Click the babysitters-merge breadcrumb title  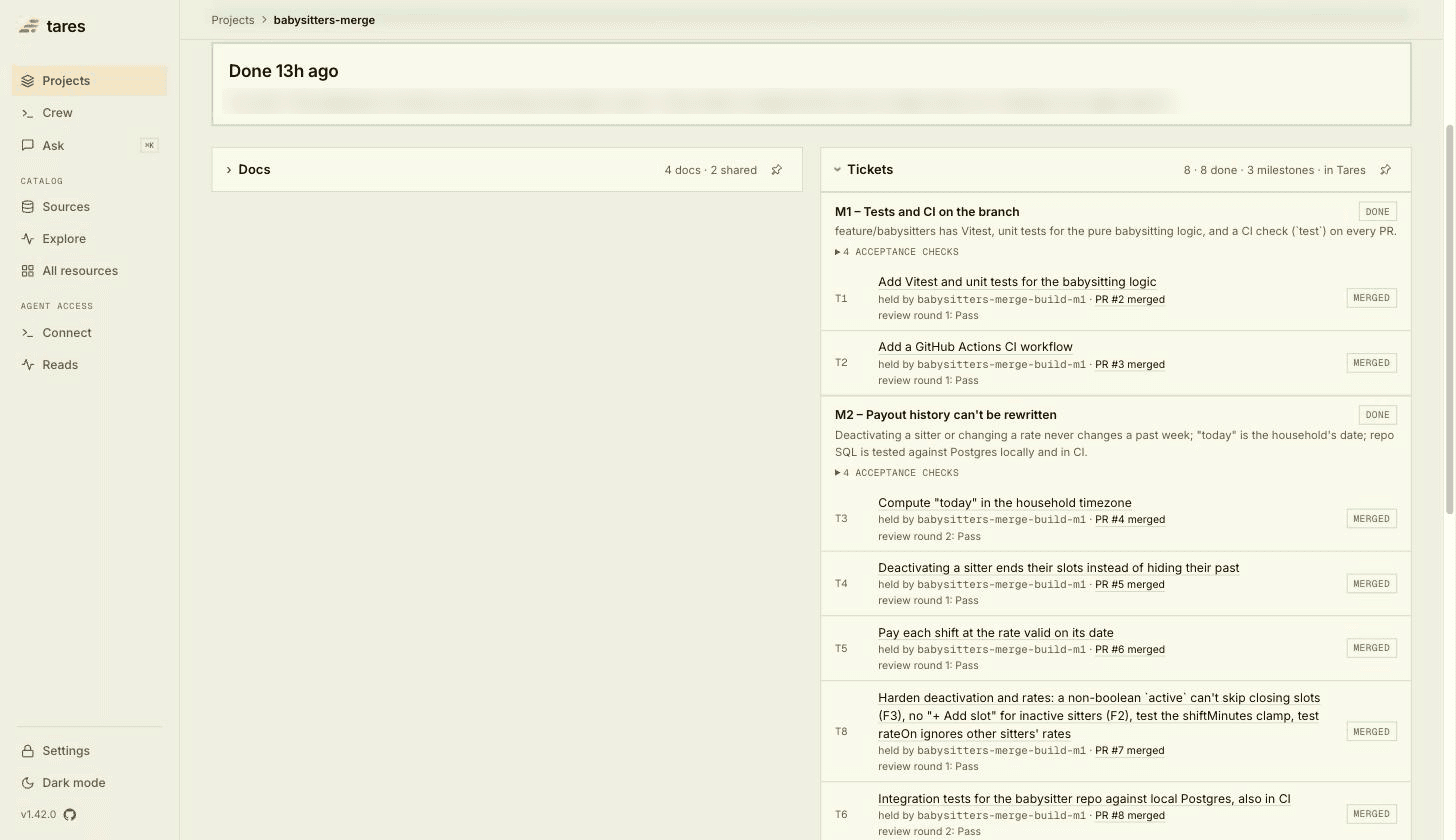(x=324, y=20)
